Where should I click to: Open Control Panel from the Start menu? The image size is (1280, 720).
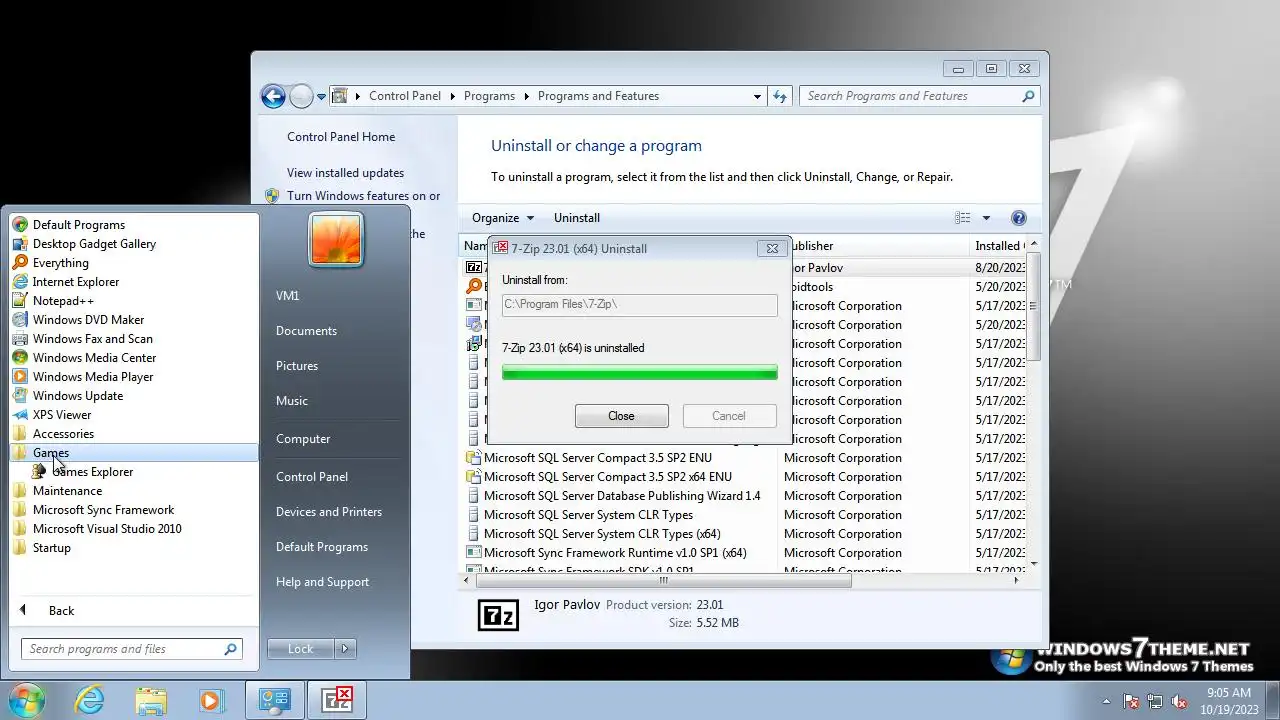click(312, 477)
